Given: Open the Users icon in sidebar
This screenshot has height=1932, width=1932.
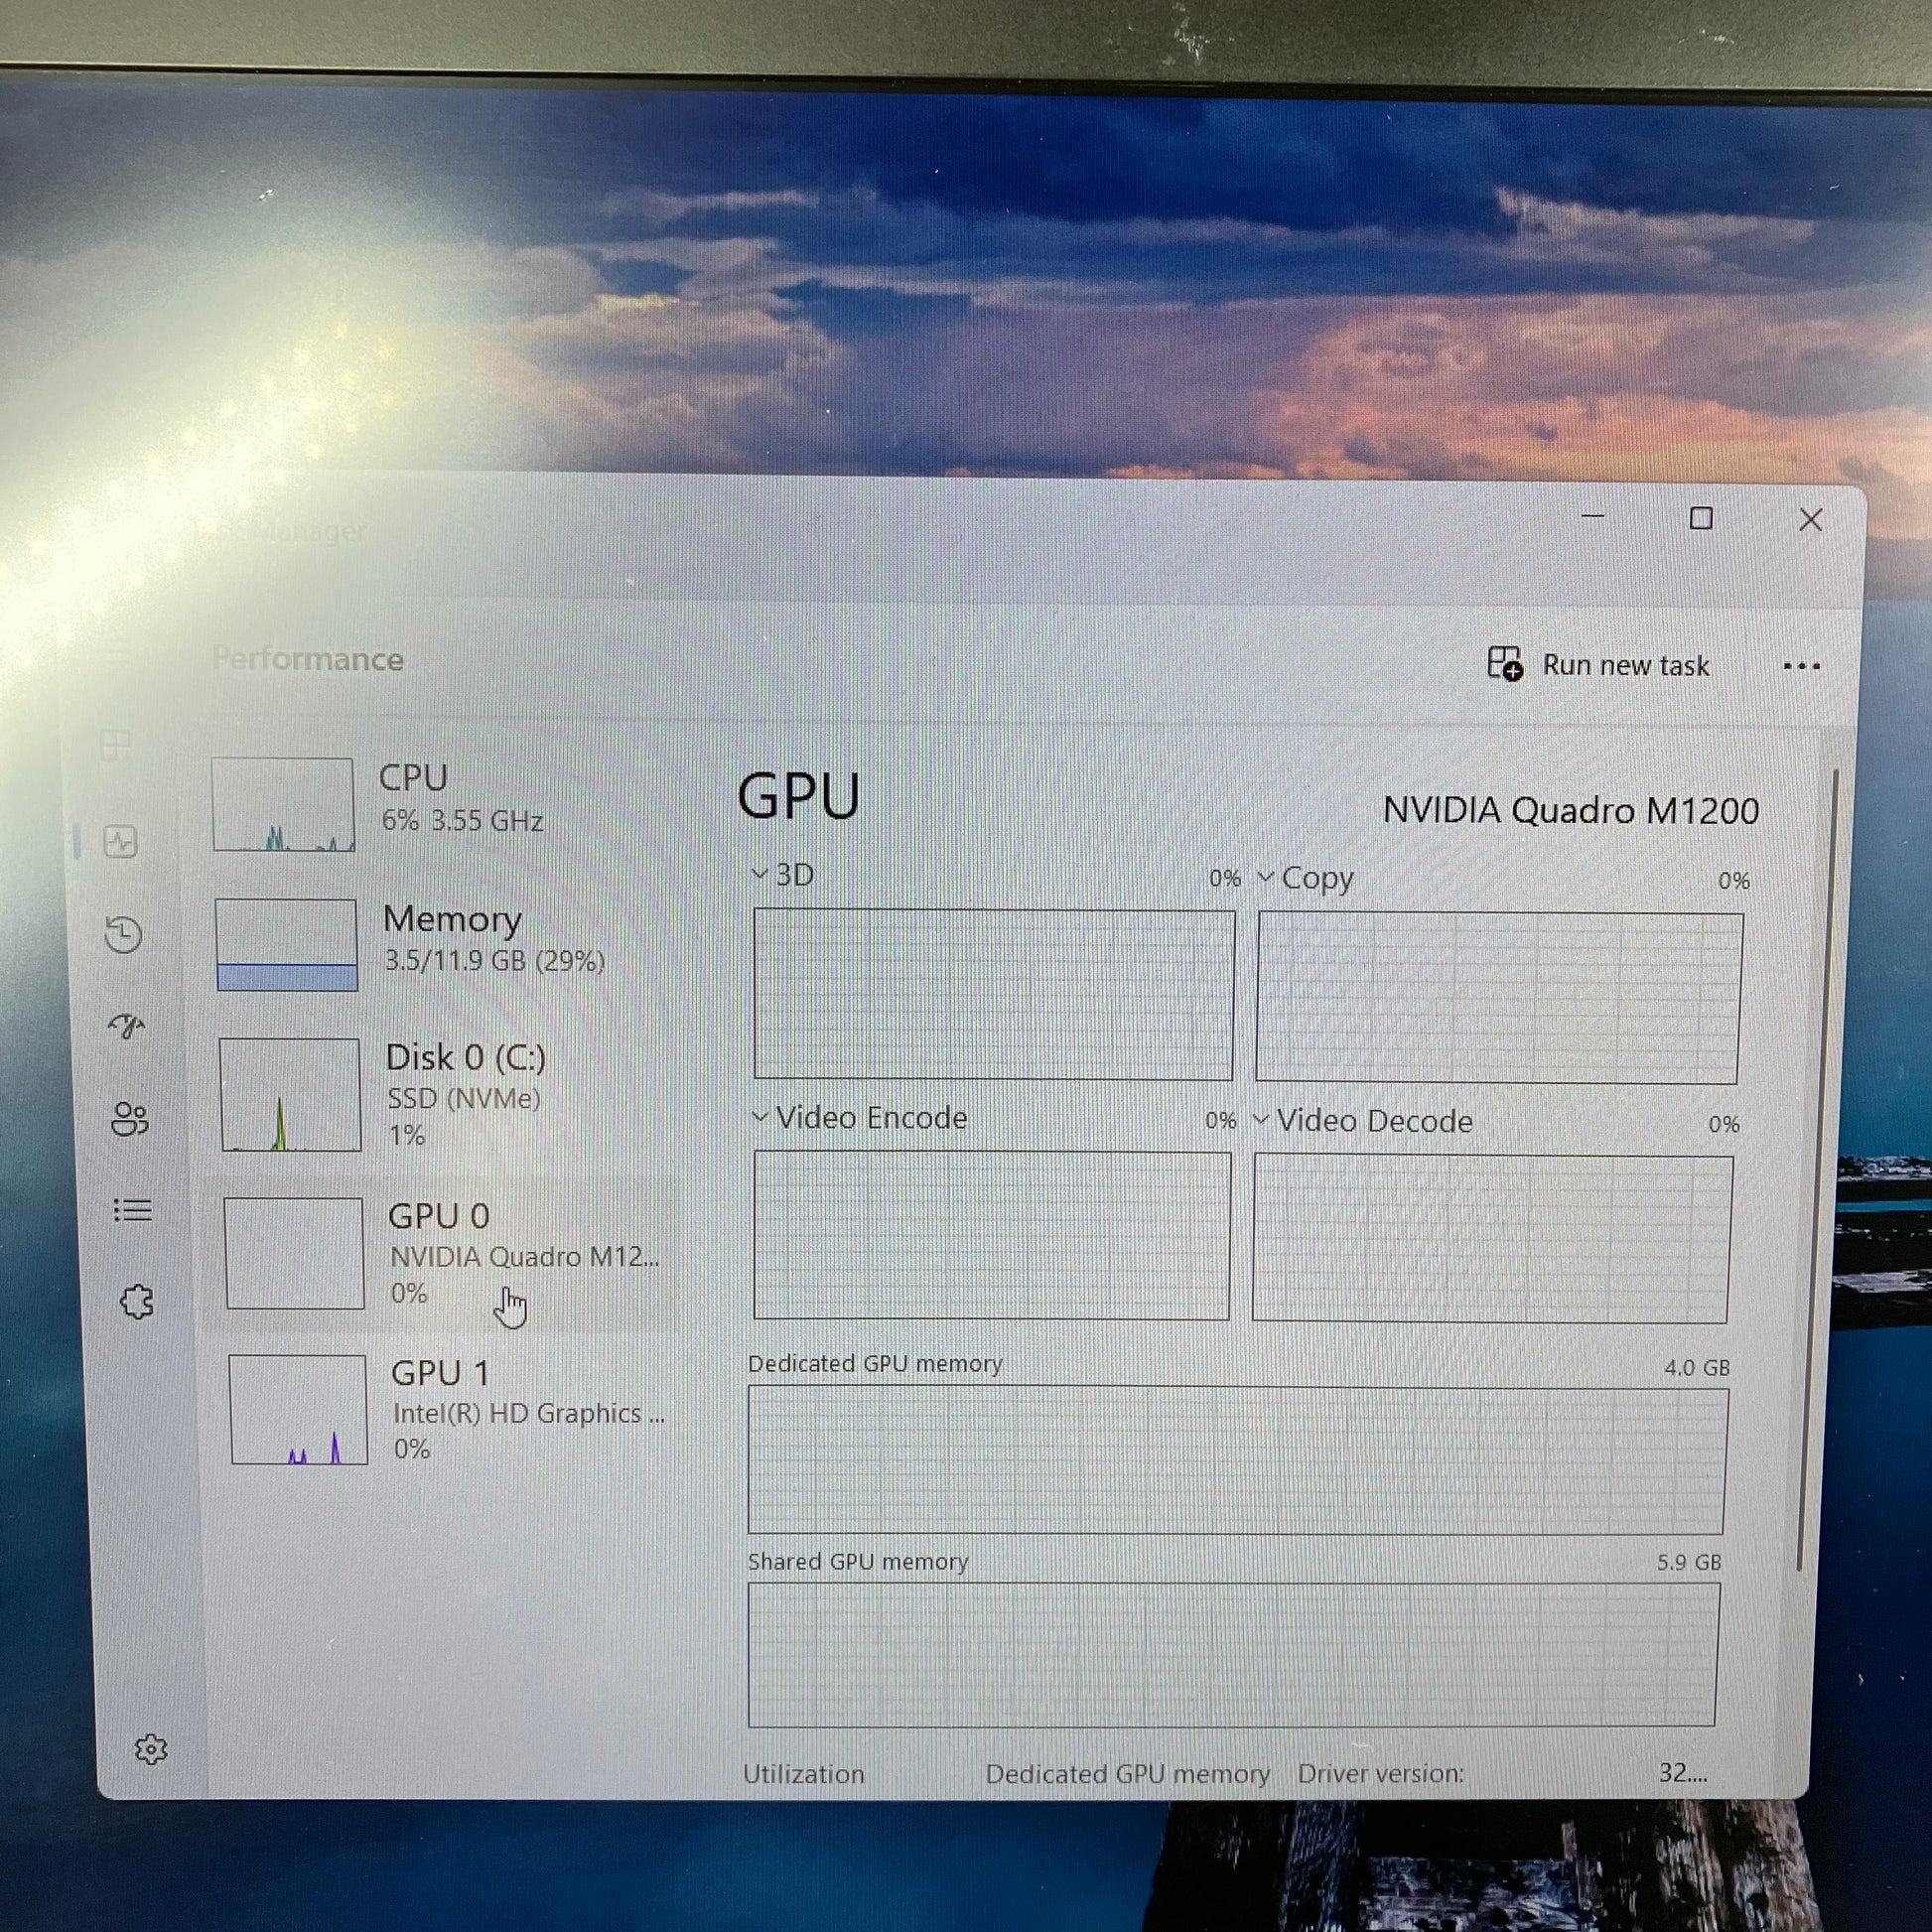Looking at the screenshot, I should point(130,1119).
